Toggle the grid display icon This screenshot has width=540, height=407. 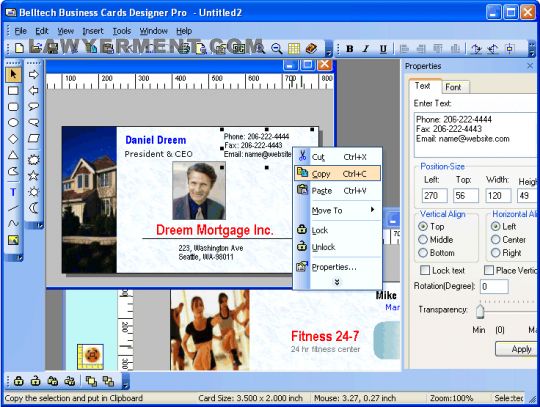click(x=294, y=49)
